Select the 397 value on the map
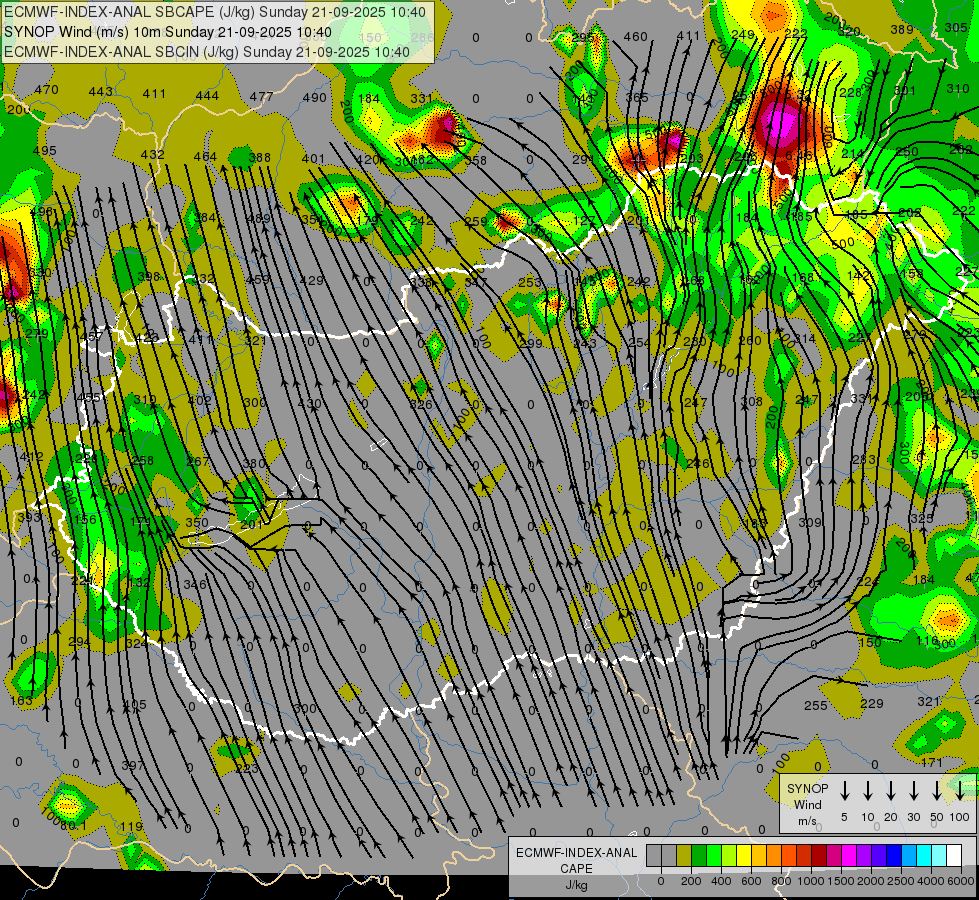979x900 pixels. [133, 765]
